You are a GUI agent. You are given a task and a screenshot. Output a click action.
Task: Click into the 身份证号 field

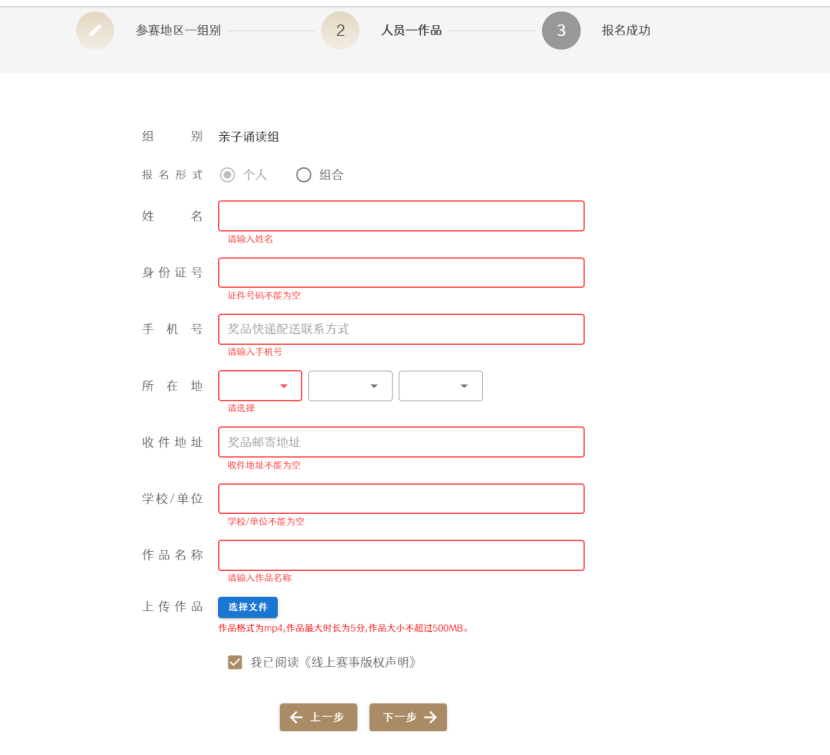pyautogui.click(x=401, y=273)
